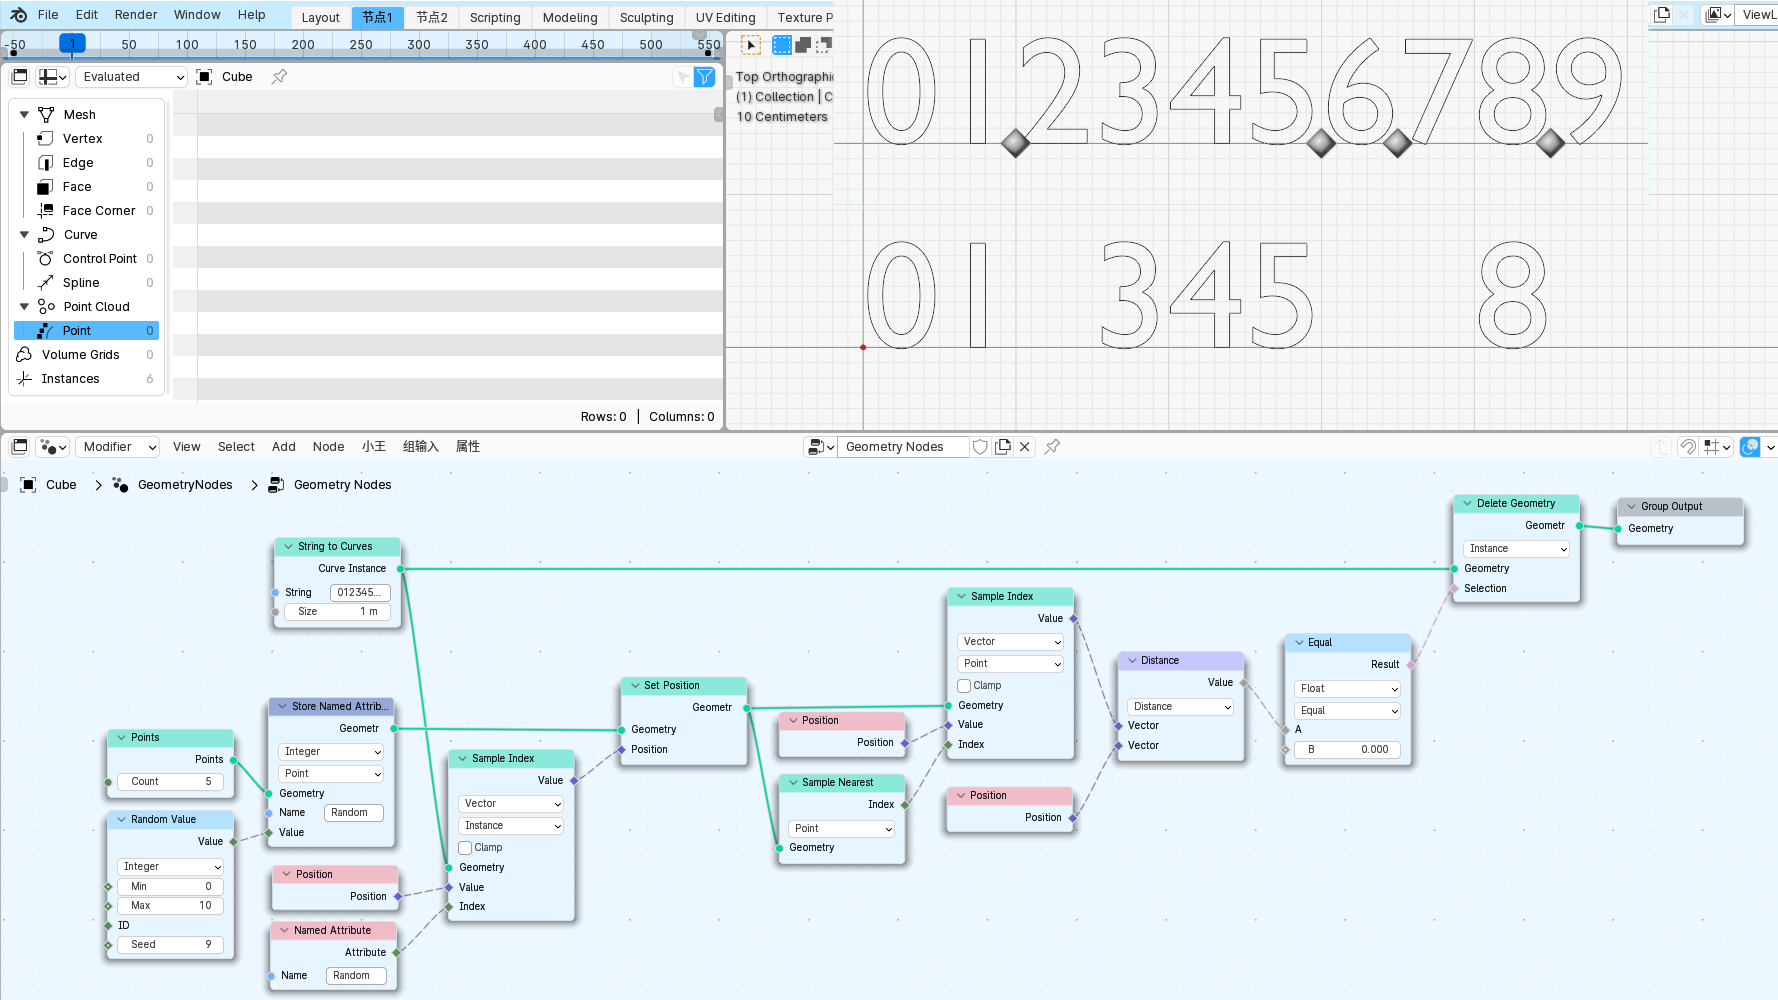Click the duplicate node tree icon
1778x1000 pixels.
pos(1003,447)
